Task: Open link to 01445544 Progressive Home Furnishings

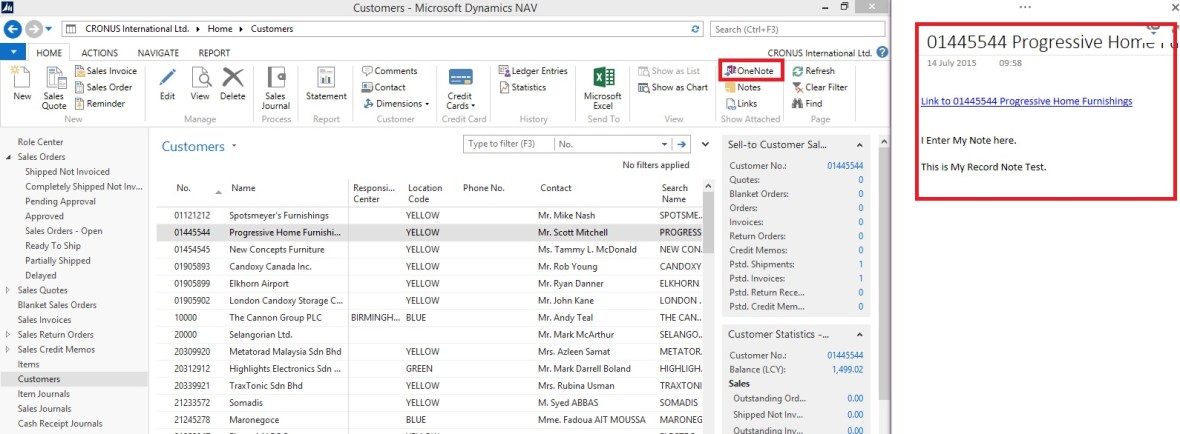Action: coord(1026,101)
